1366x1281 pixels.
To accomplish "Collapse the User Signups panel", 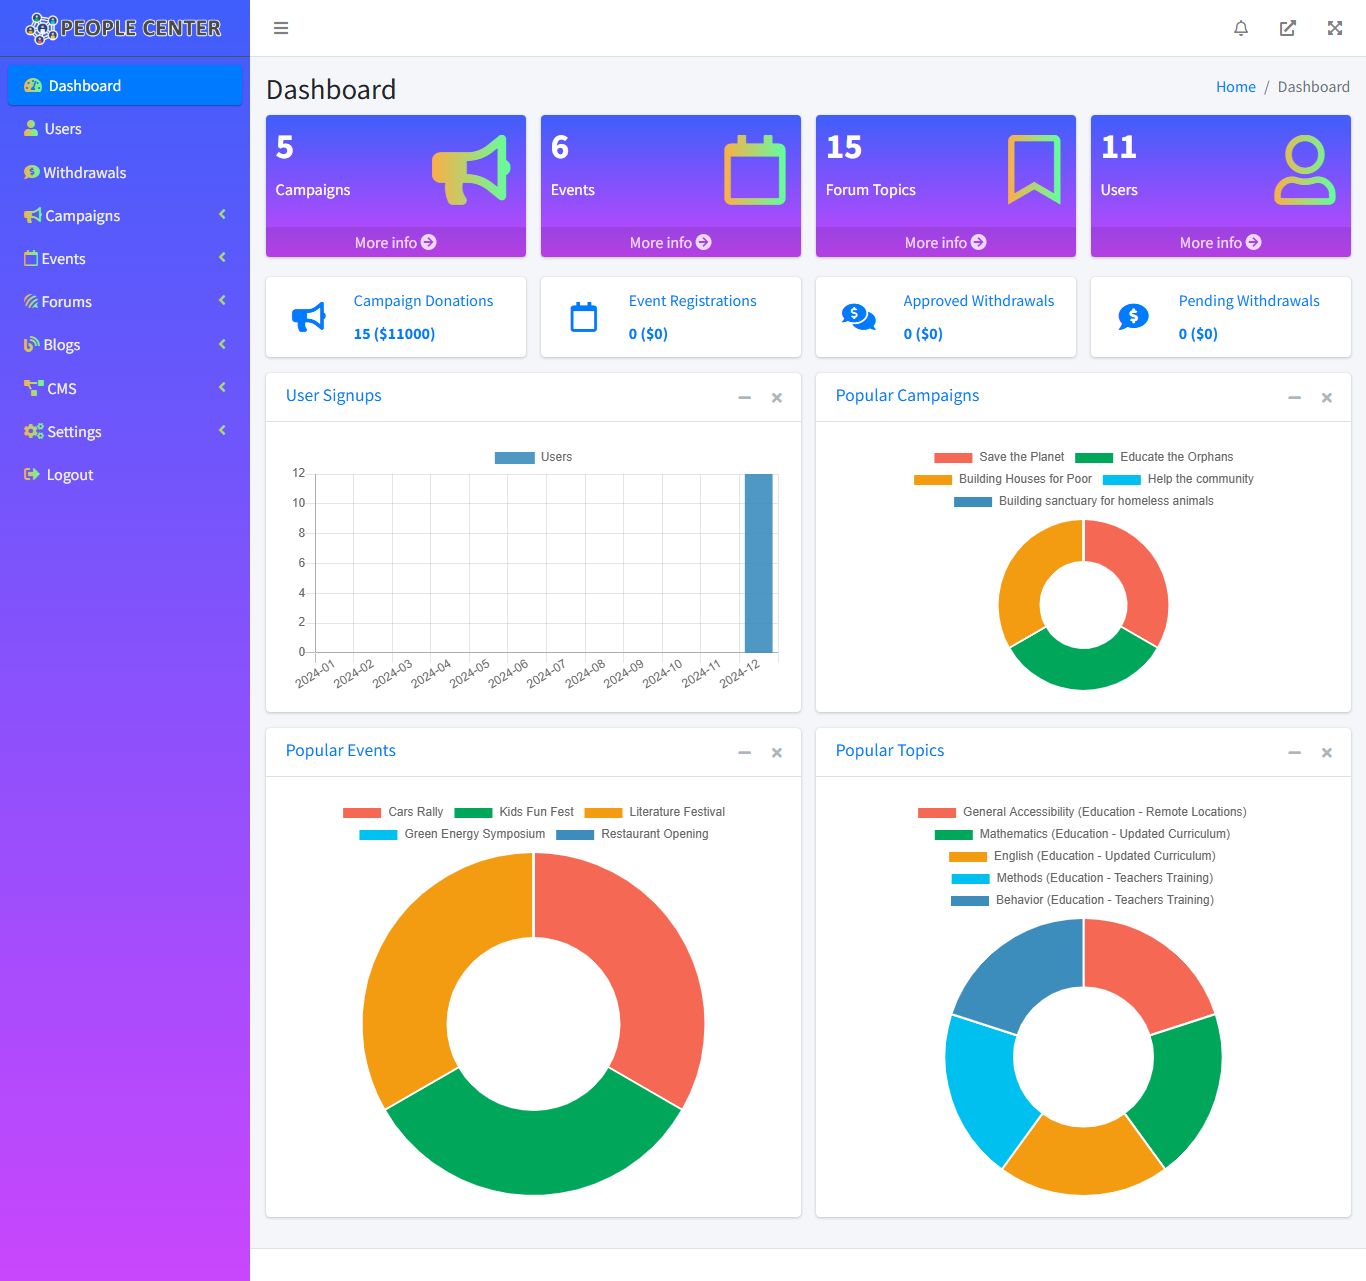I will [744, 398].
